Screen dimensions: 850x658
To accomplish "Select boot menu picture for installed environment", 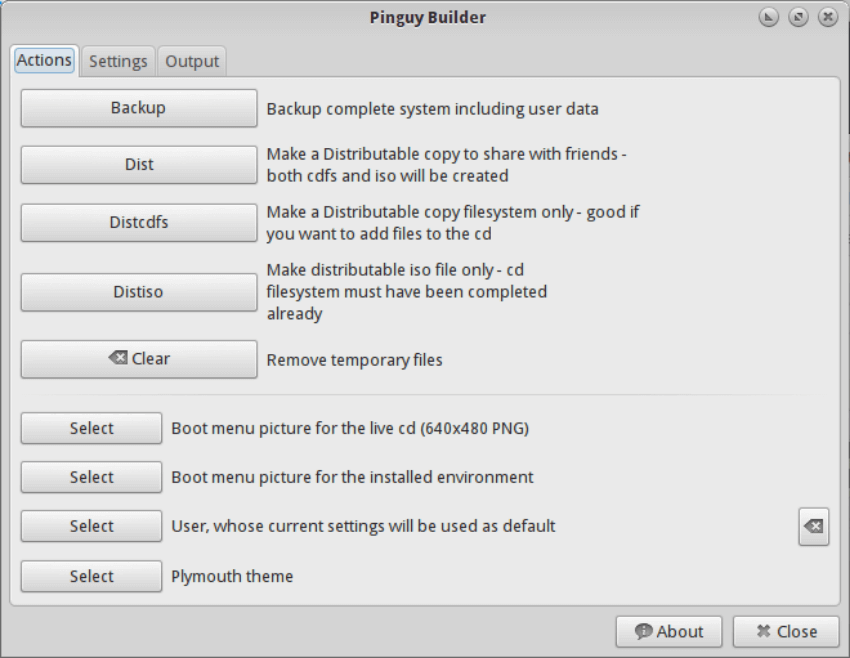I will pyautogui.click(x=92, y=477).
